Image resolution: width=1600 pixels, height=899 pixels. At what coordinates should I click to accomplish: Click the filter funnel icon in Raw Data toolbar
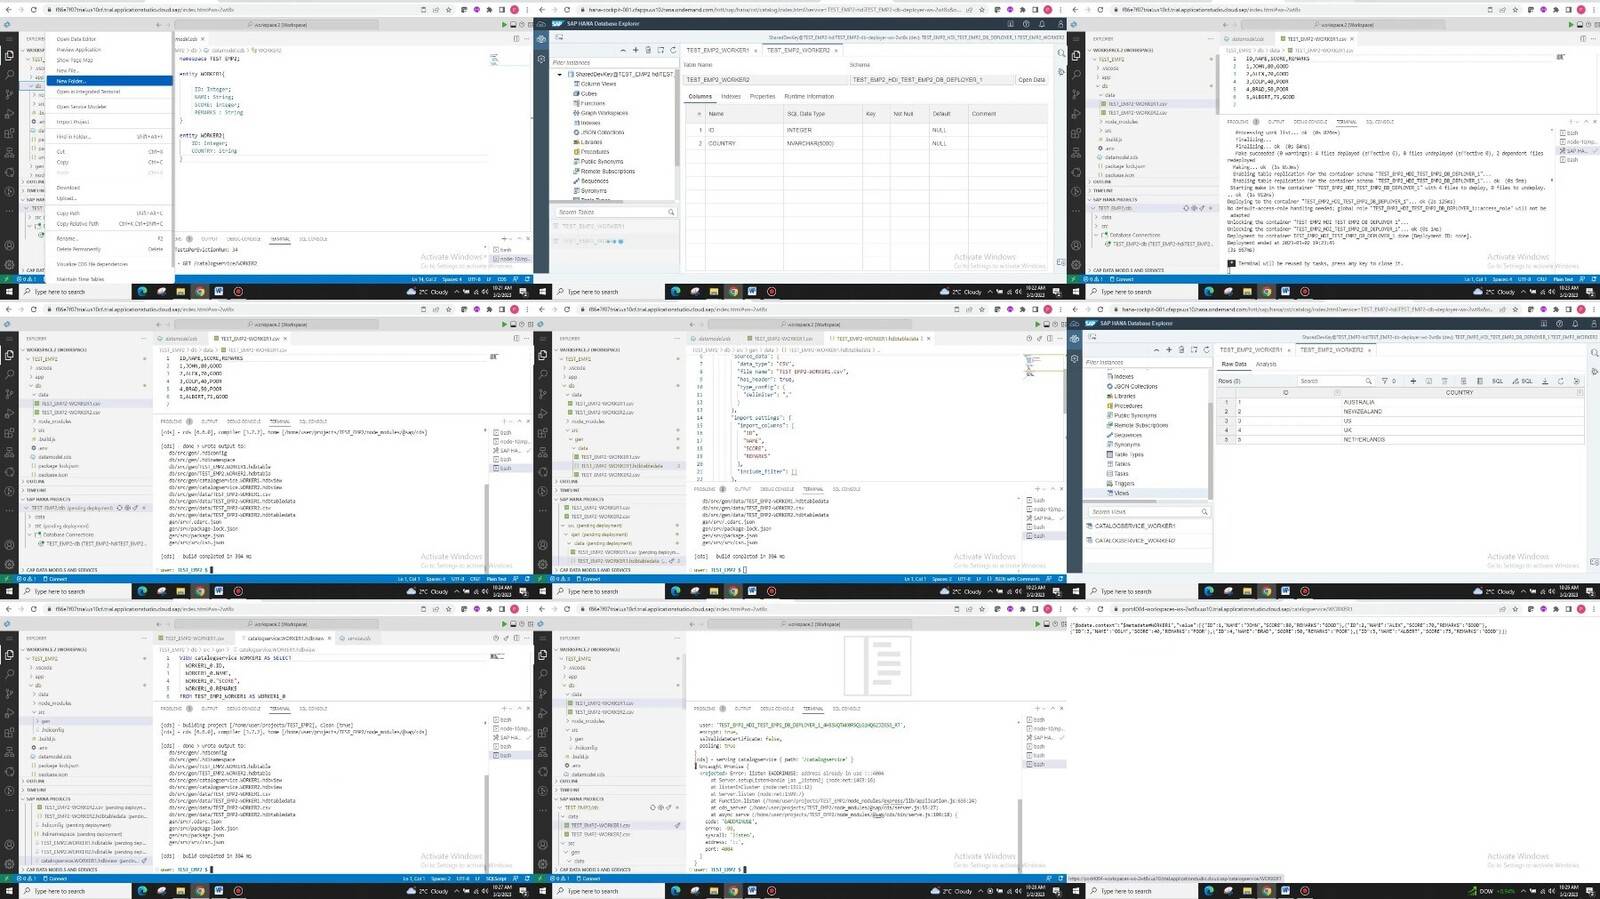point(1384,381)
